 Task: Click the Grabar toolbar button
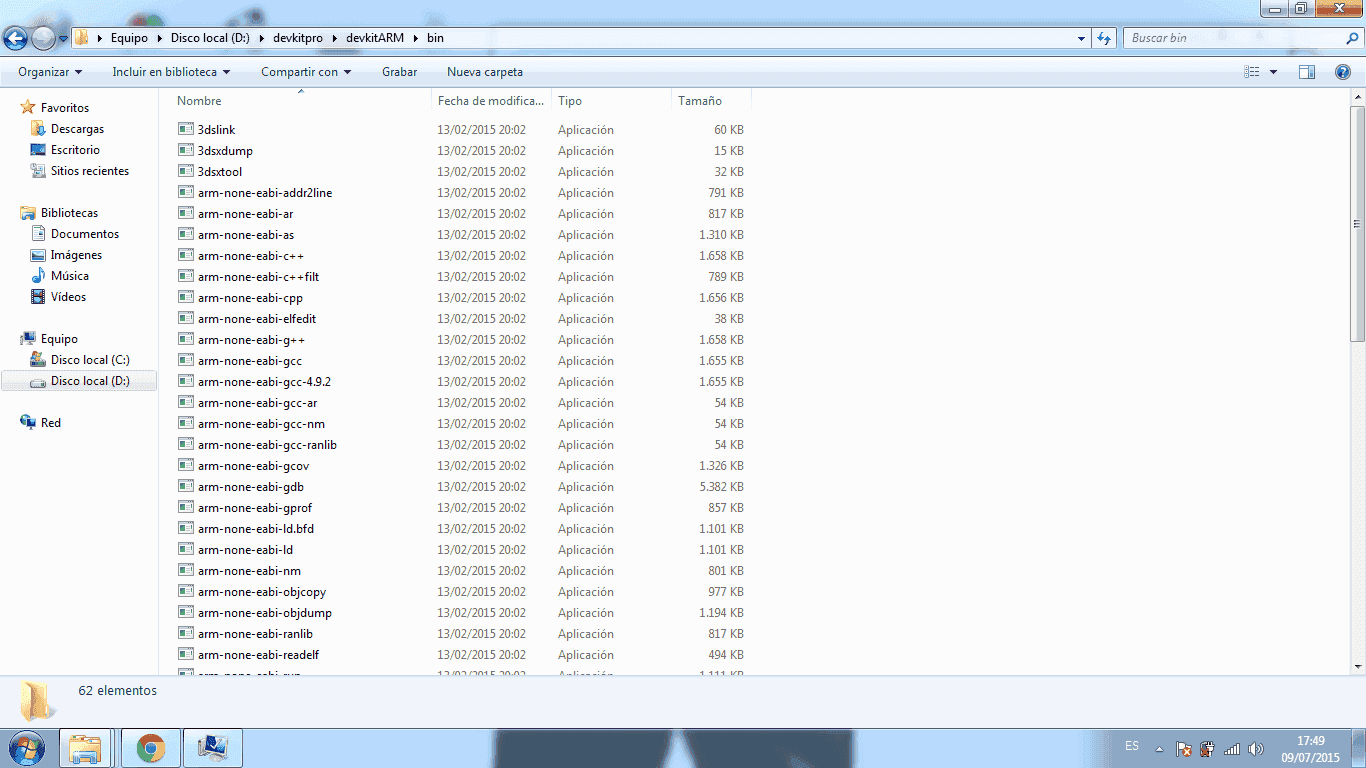coord(399,72)
